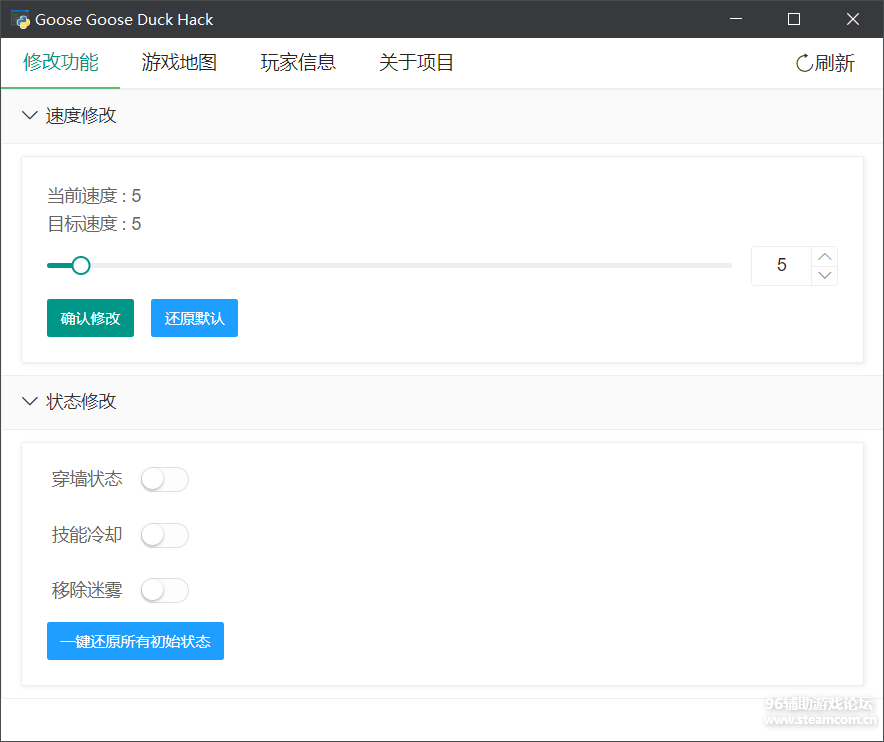This screenshot has height=742, width=884.
Task: Toggle the 穿墙状态 switch
Action: (164, 480)
